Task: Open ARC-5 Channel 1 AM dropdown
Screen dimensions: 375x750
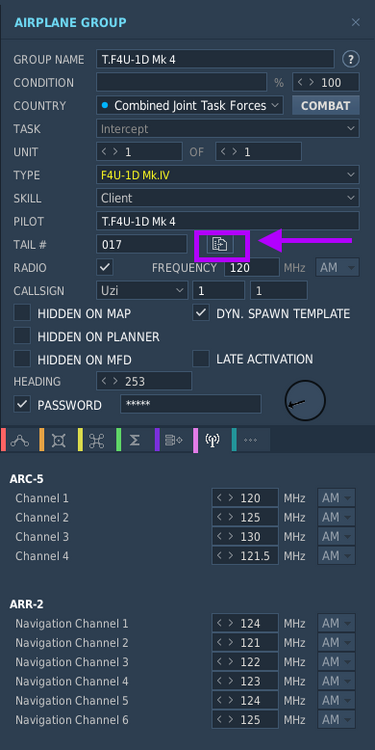Action: (336, 498)
